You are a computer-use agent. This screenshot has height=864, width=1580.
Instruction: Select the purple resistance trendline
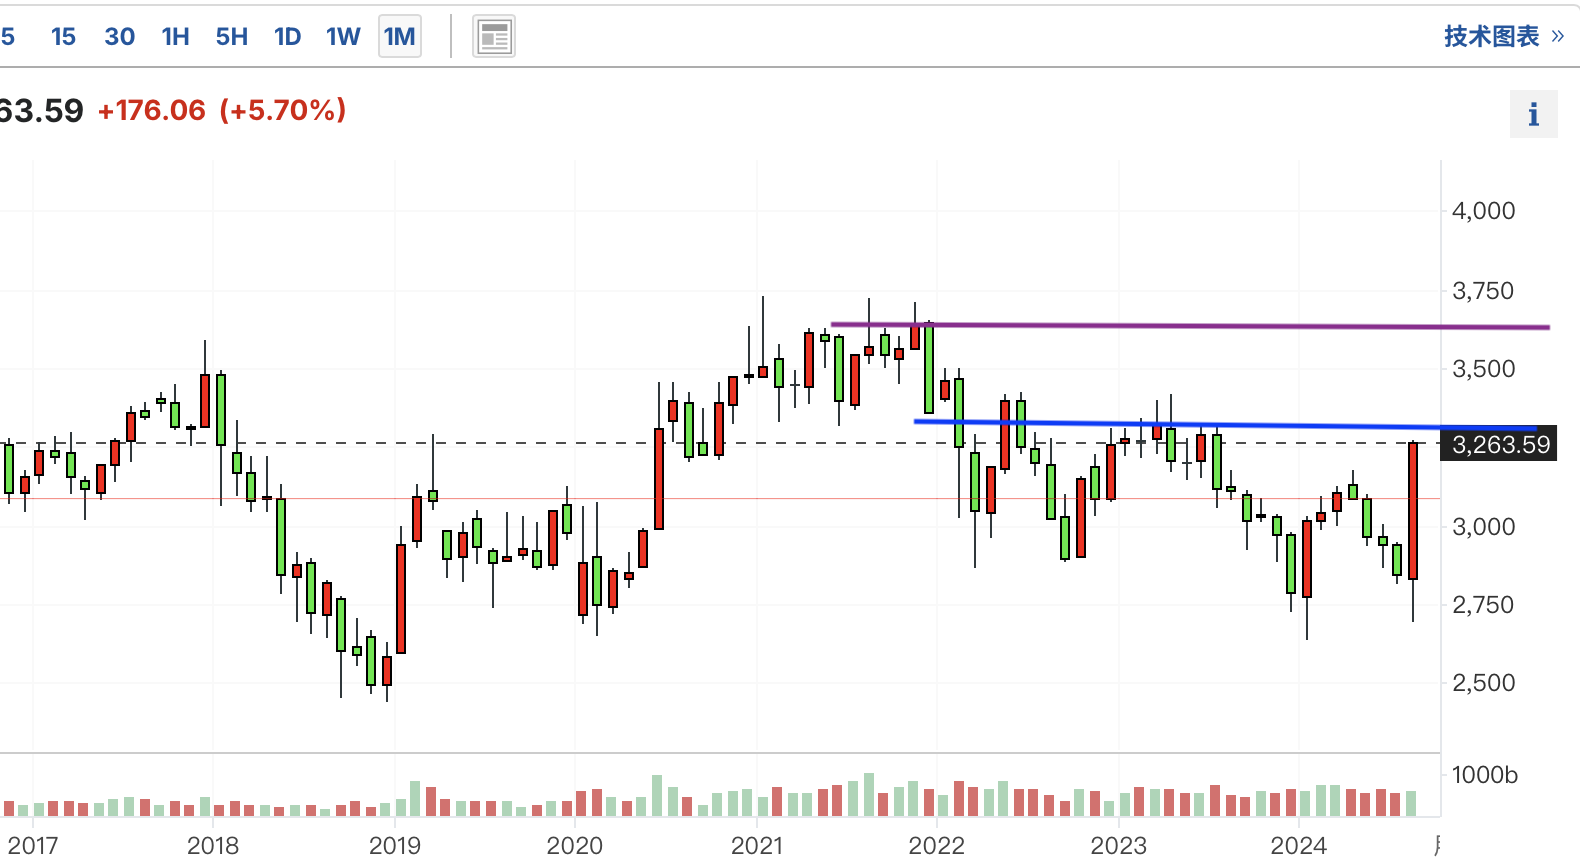pyautogui.click(x=1190, y=325)
